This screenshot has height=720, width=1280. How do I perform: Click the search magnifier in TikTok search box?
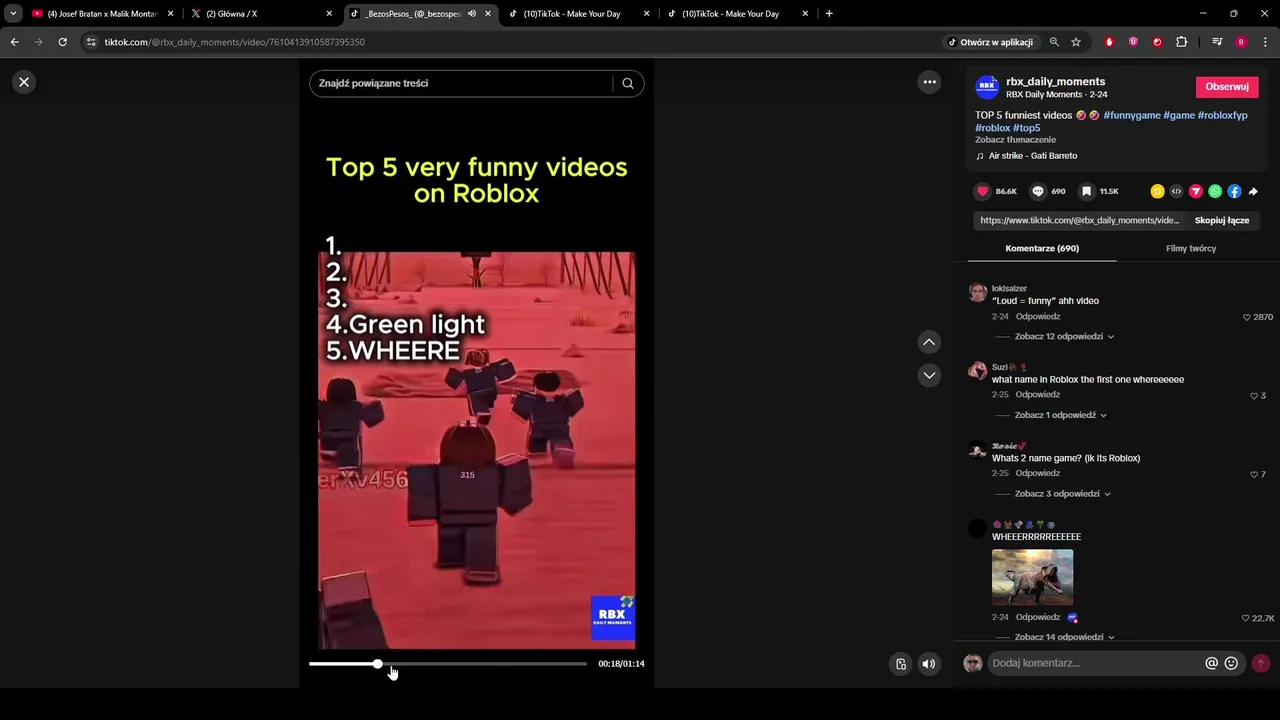(628, 83)
